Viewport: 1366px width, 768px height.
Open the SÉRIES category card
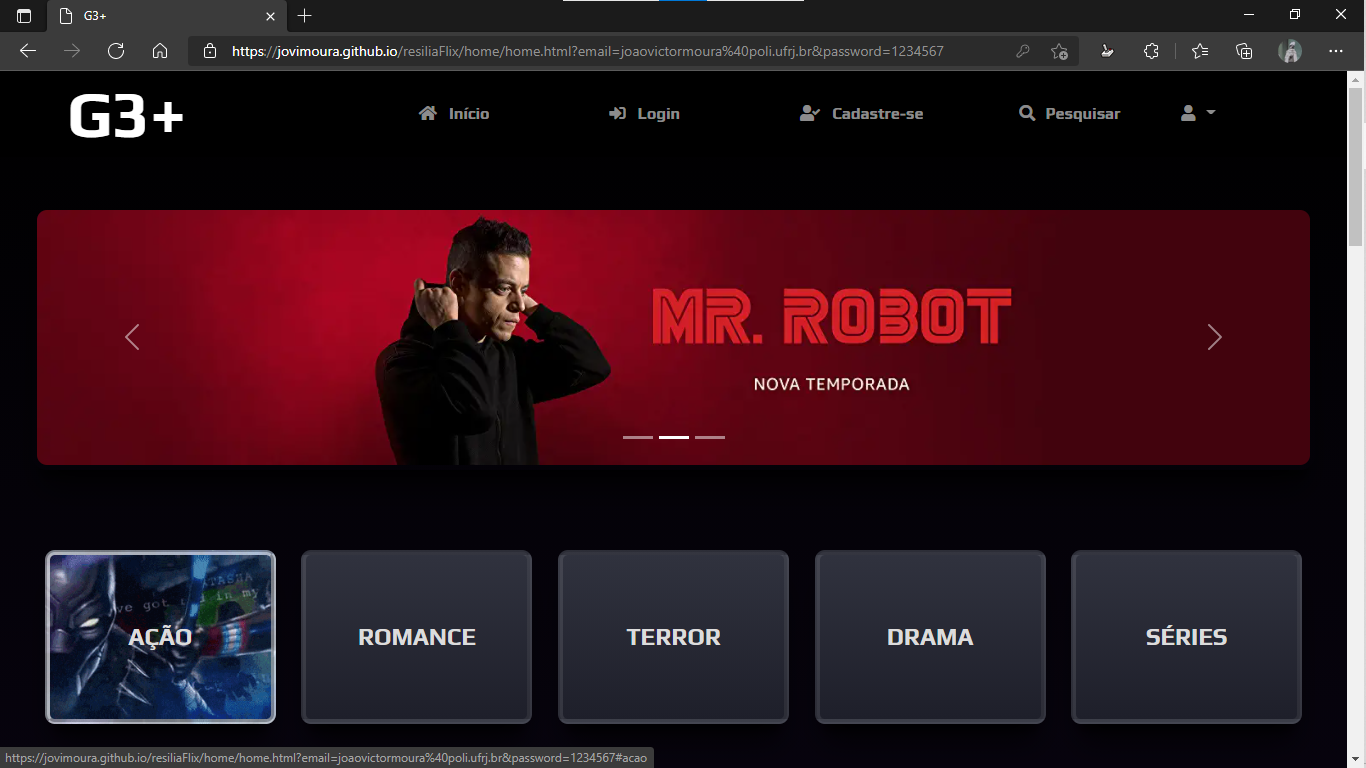click(1186, 637)
